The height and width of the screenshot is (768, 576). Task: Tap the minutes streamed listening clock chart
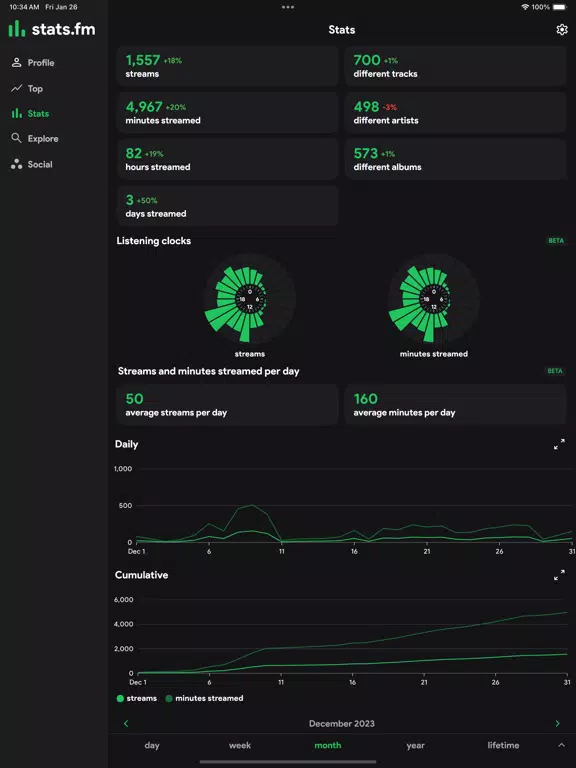[433, 300]
